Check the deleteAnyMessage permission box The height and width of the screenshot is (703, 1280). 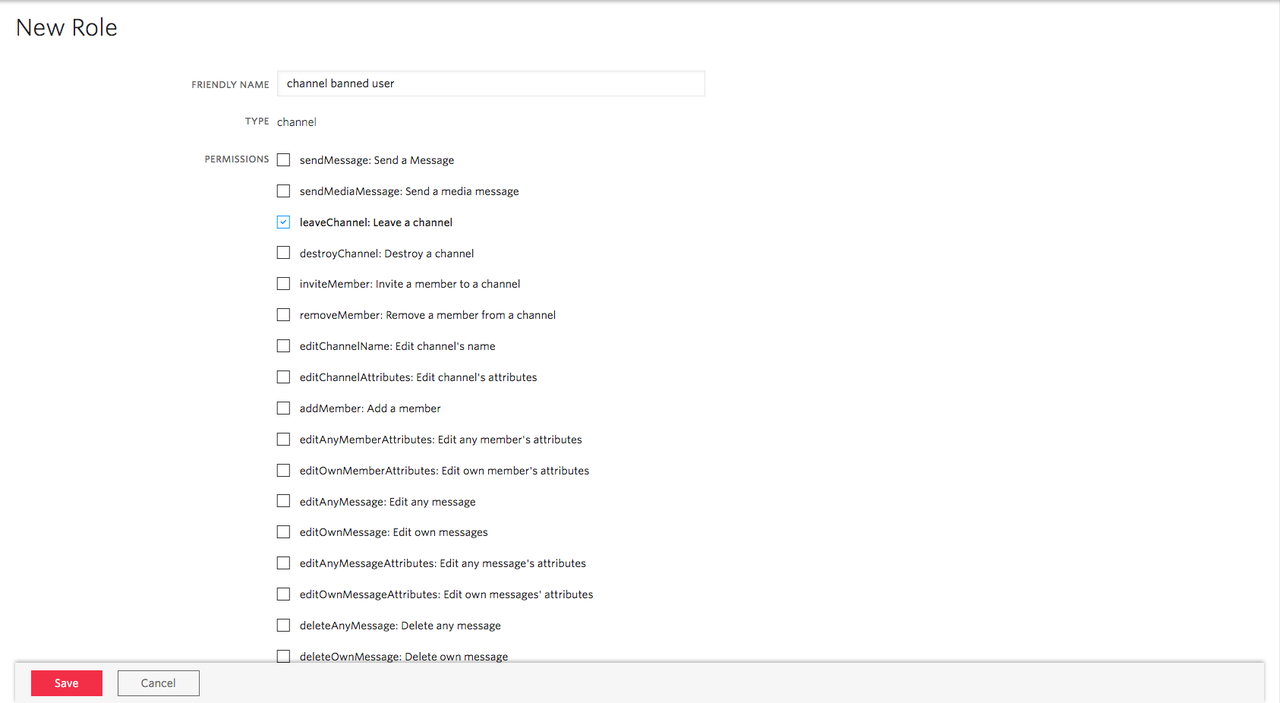click(x=284, y=625)
